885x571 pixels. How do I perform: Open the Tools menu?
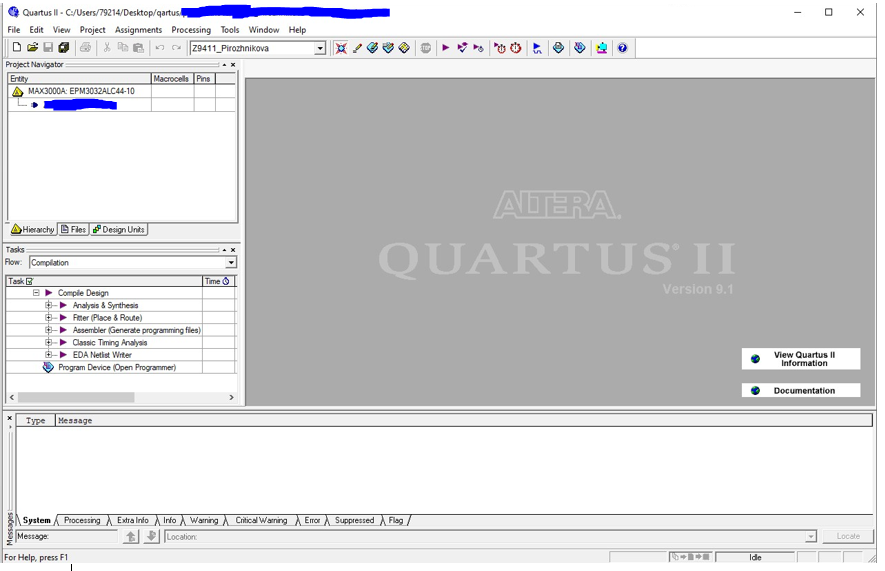click(230, 30)
